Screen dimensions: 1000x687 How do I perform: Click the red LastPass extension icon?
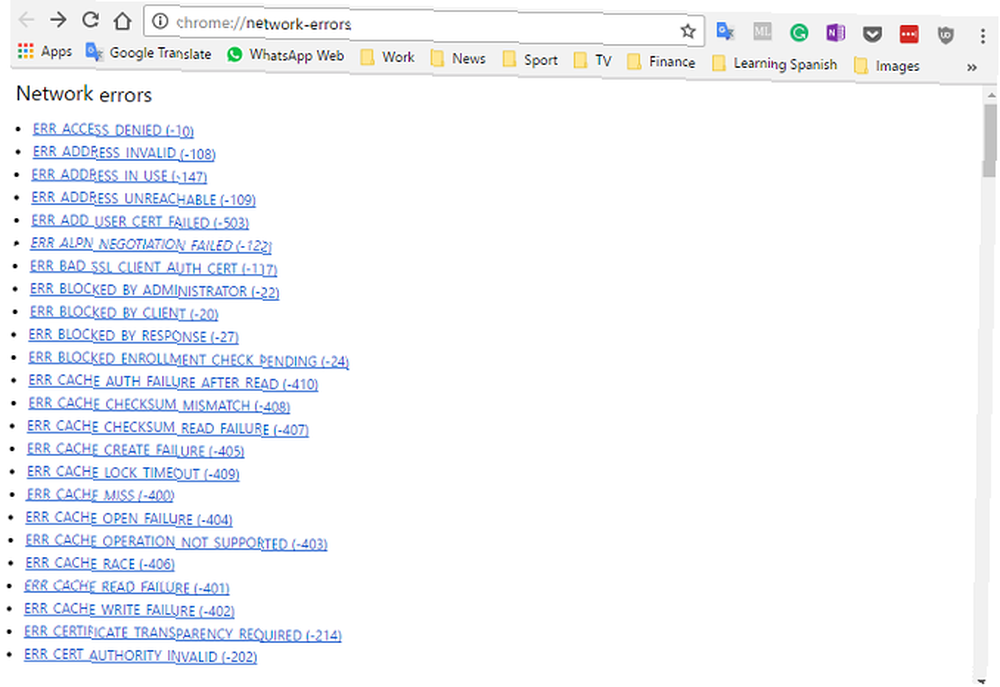(909, 34)
